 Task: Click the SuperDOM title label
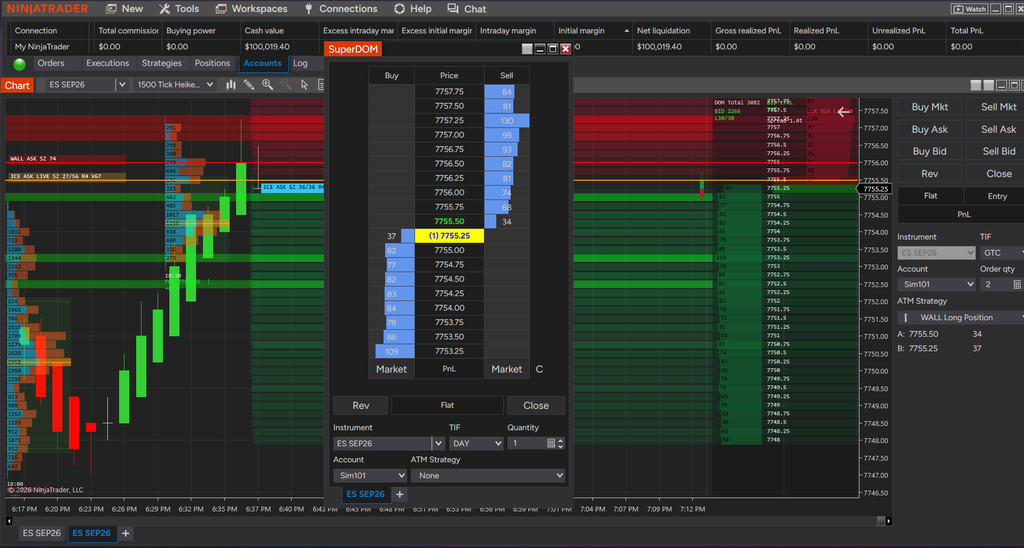(x=353, y=49)
